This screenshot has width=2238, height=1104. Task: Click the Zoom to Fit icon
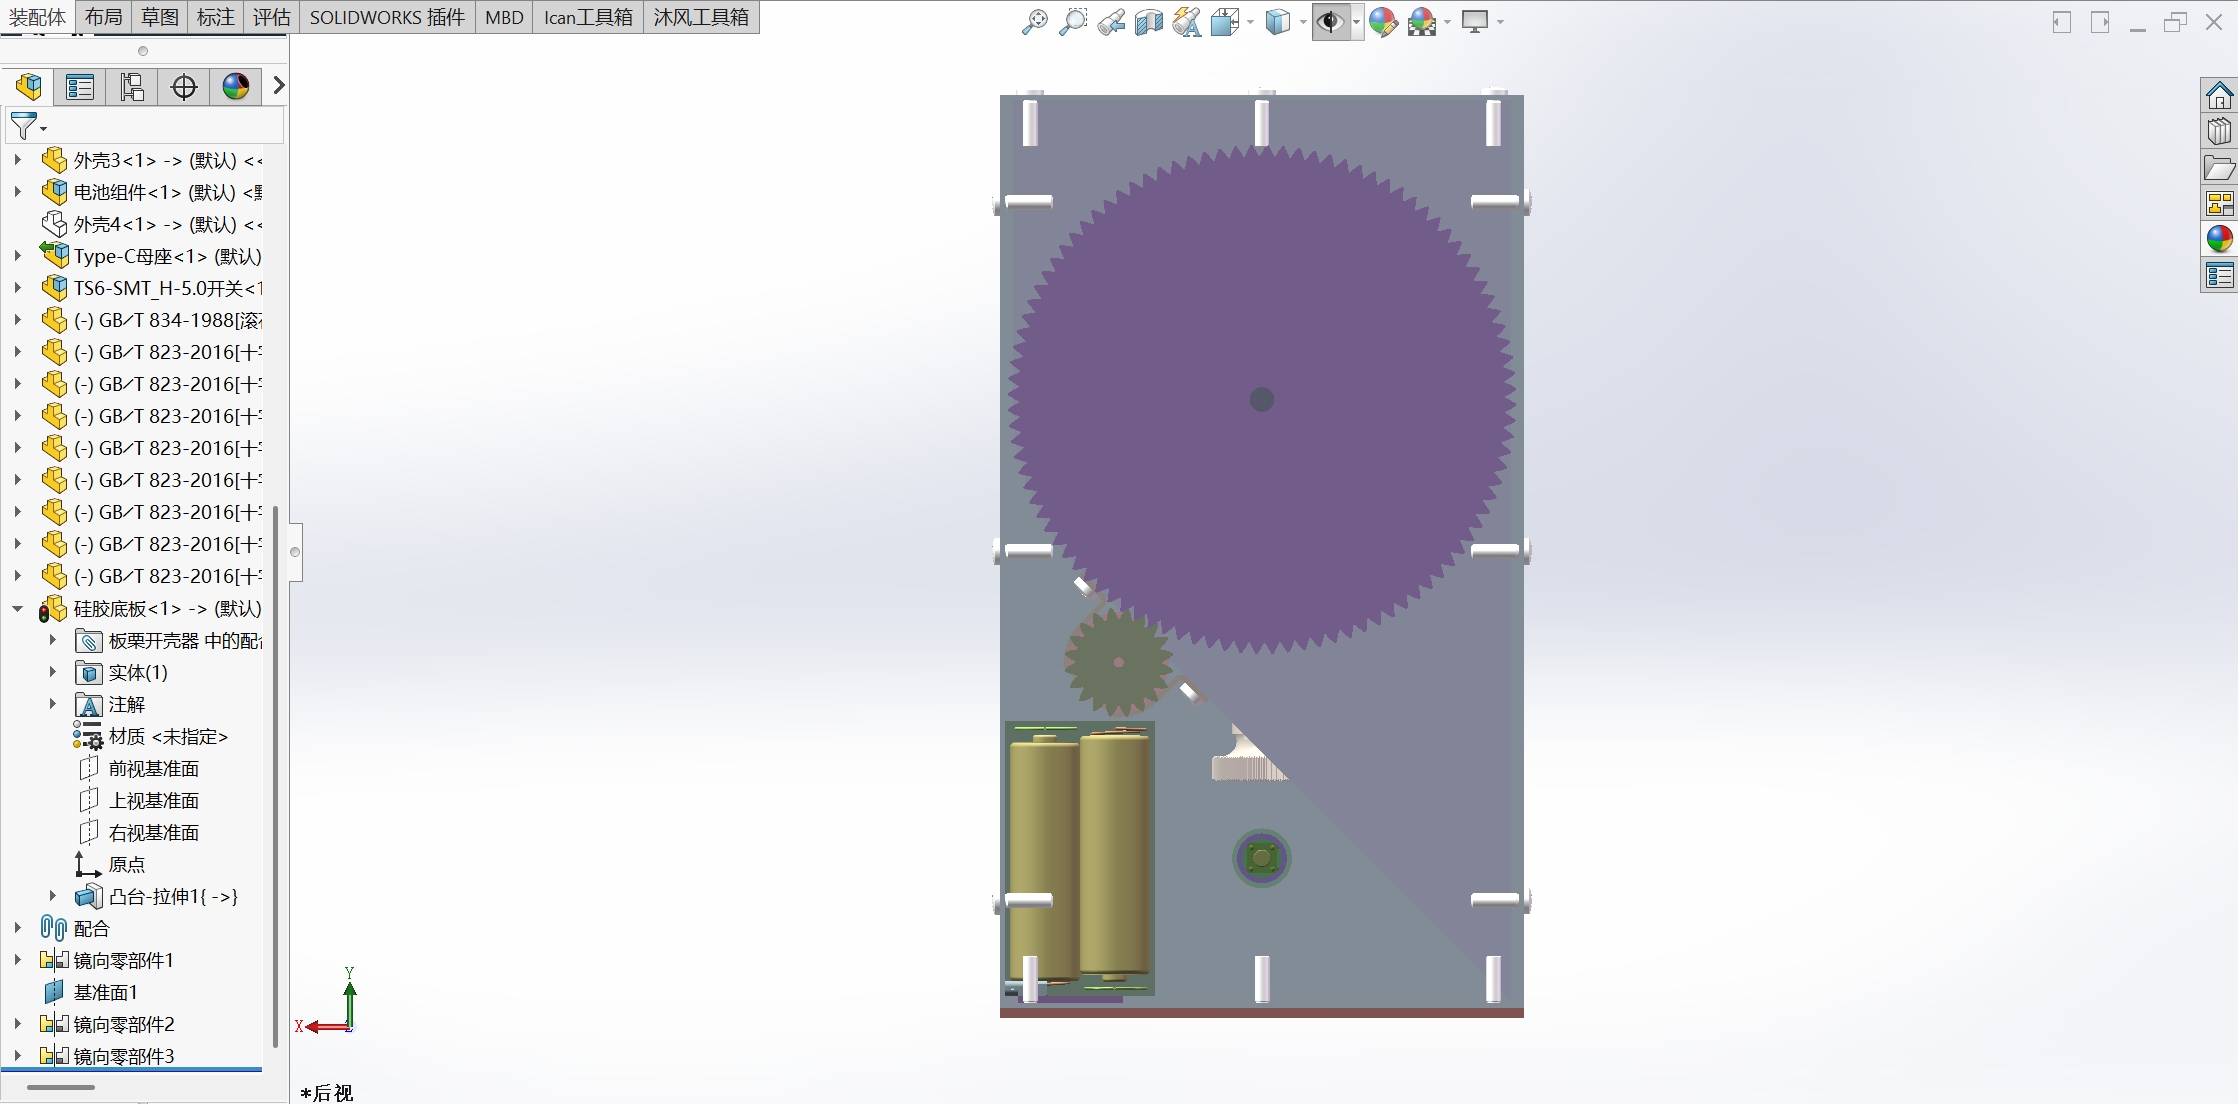pos(1034,22)
